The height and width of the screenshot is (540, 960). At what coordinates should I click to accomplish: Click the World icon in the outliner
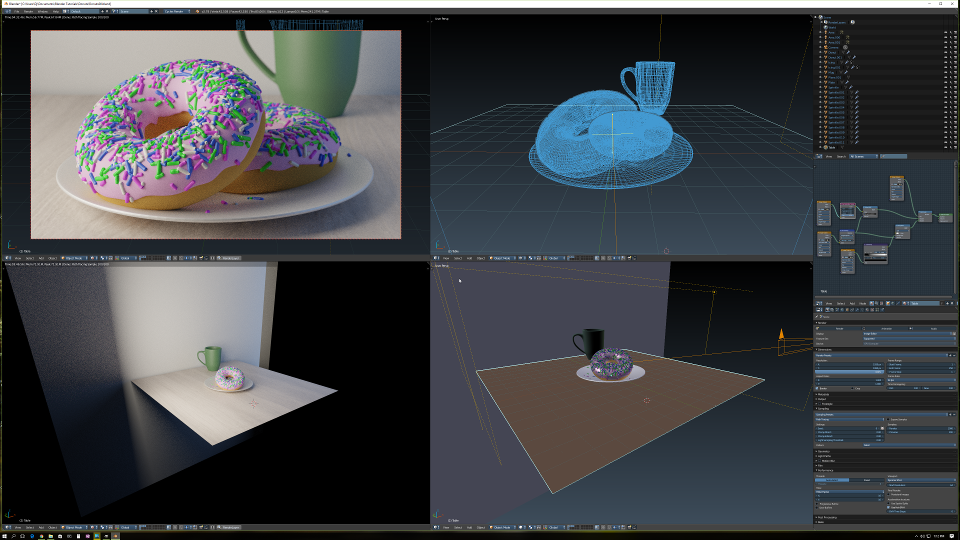[825, 28]
